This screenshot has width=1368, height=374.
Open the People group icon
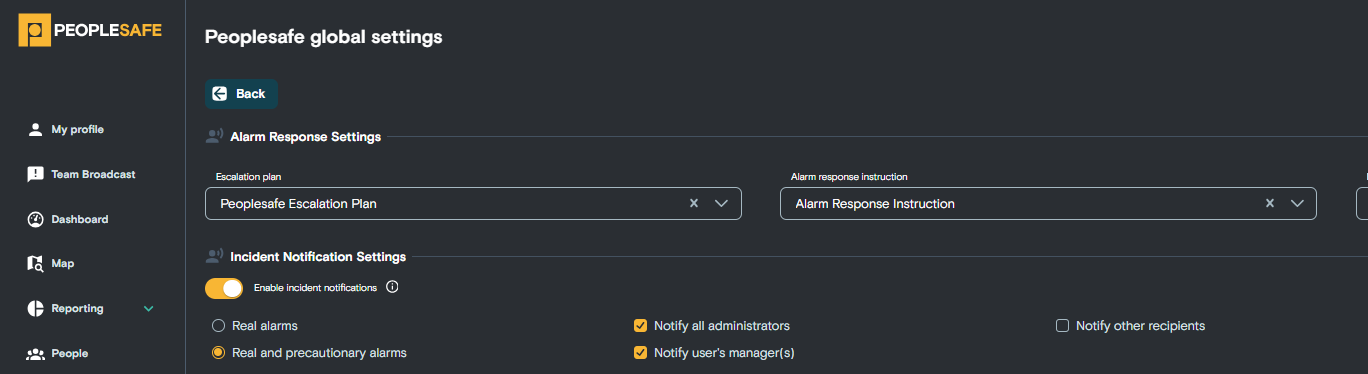(35, 354)
